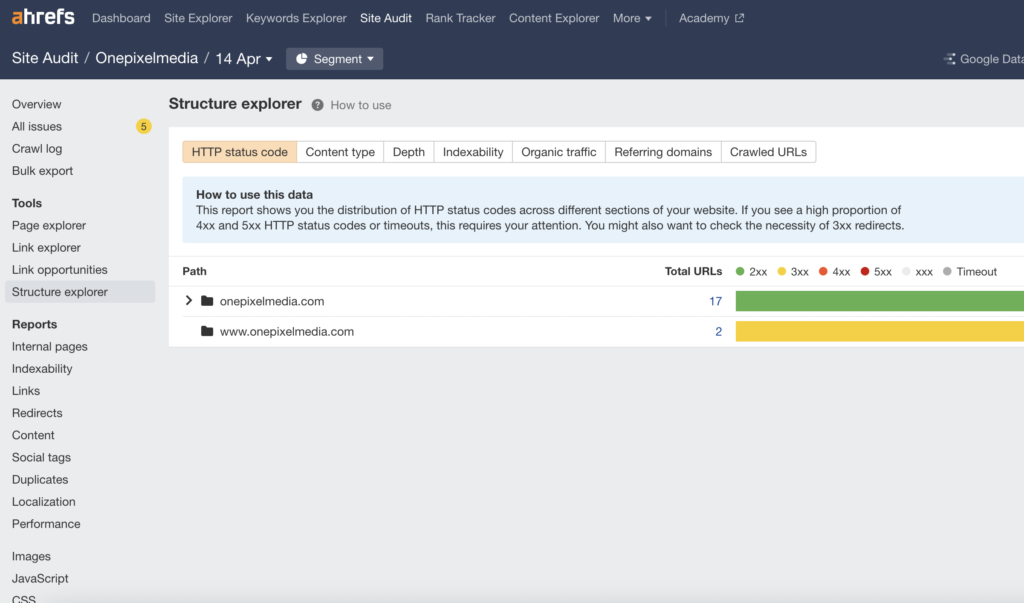Open the Crawled URLs tab
This screenshot has width=1024, height=603.
pyautogui.click(x=768, y=152)
